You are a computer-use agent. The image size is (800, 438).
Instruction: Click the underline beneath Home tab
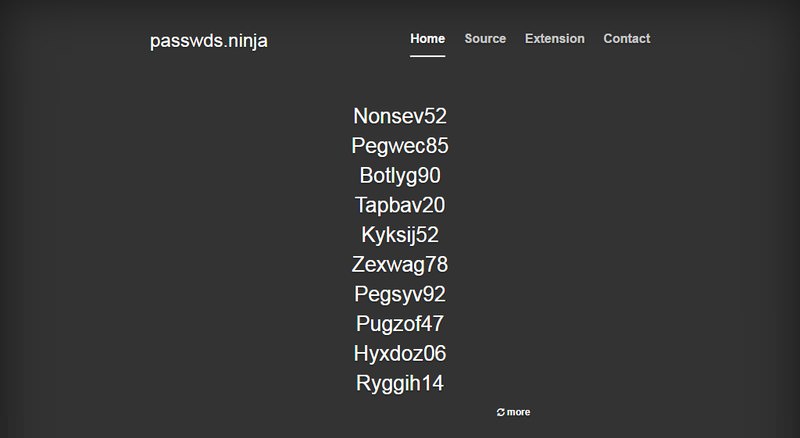click(428, 56)
